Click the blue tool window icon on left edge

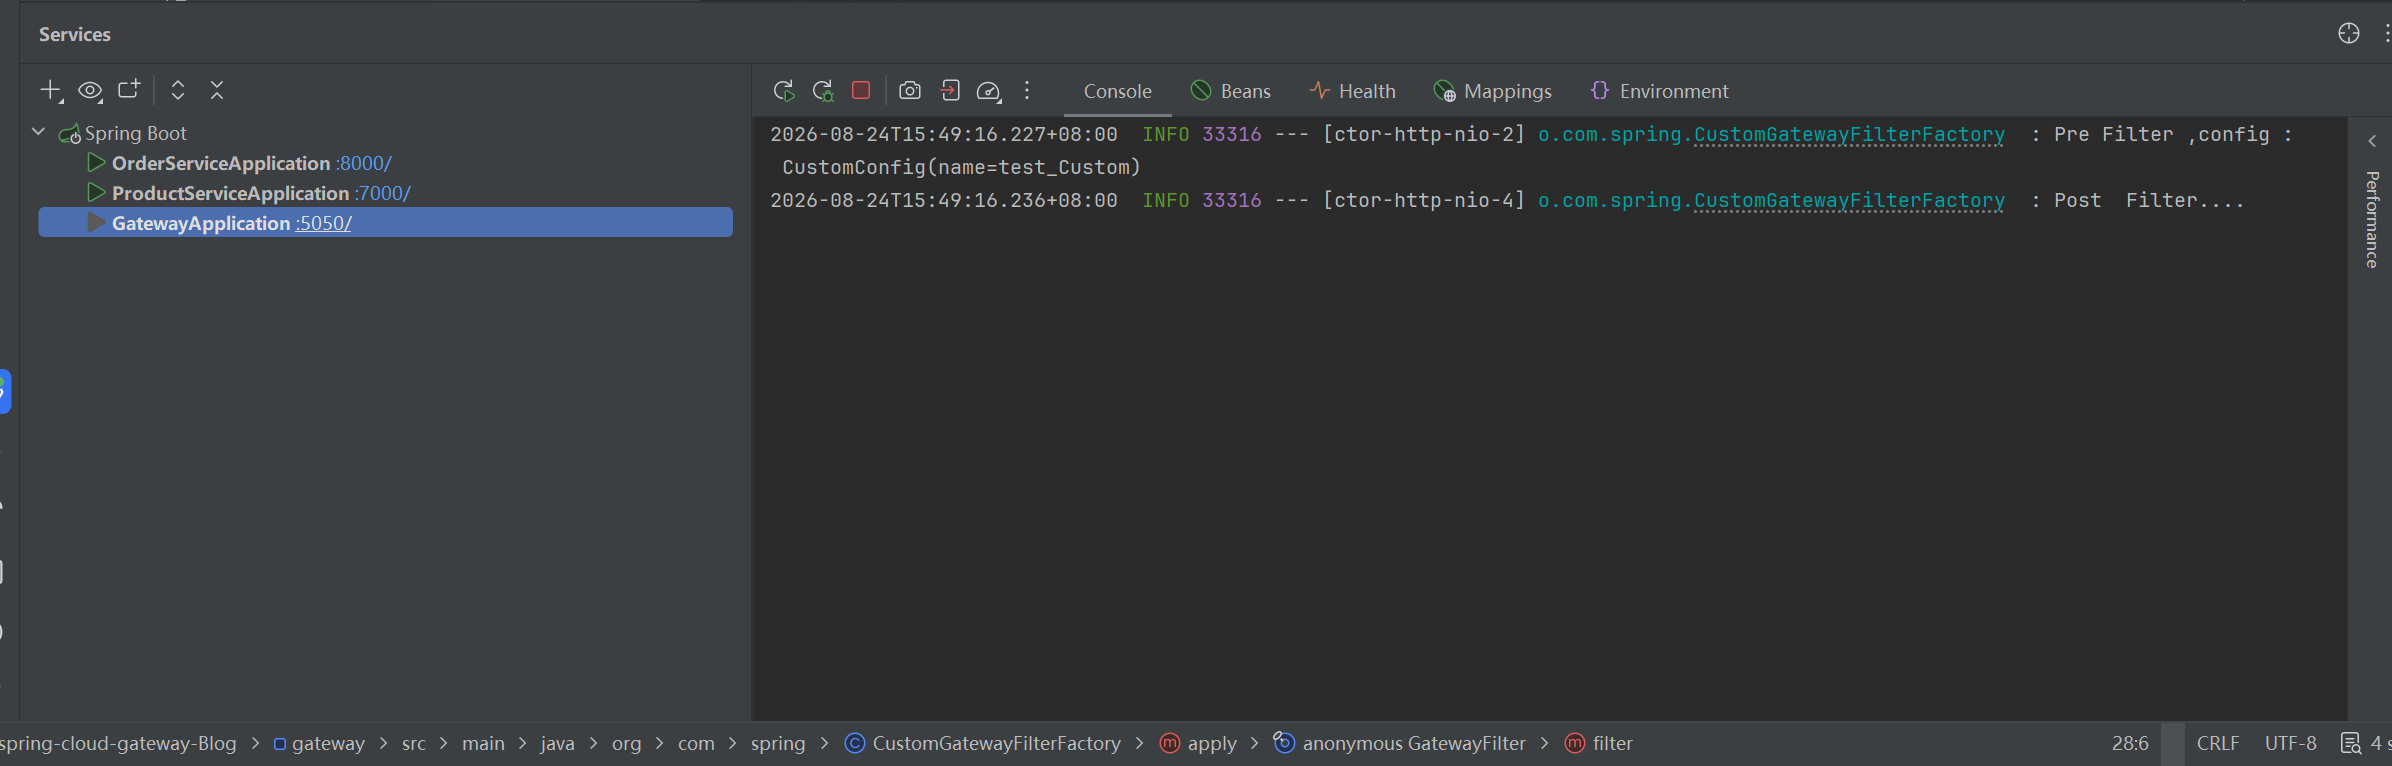(5, 391)
